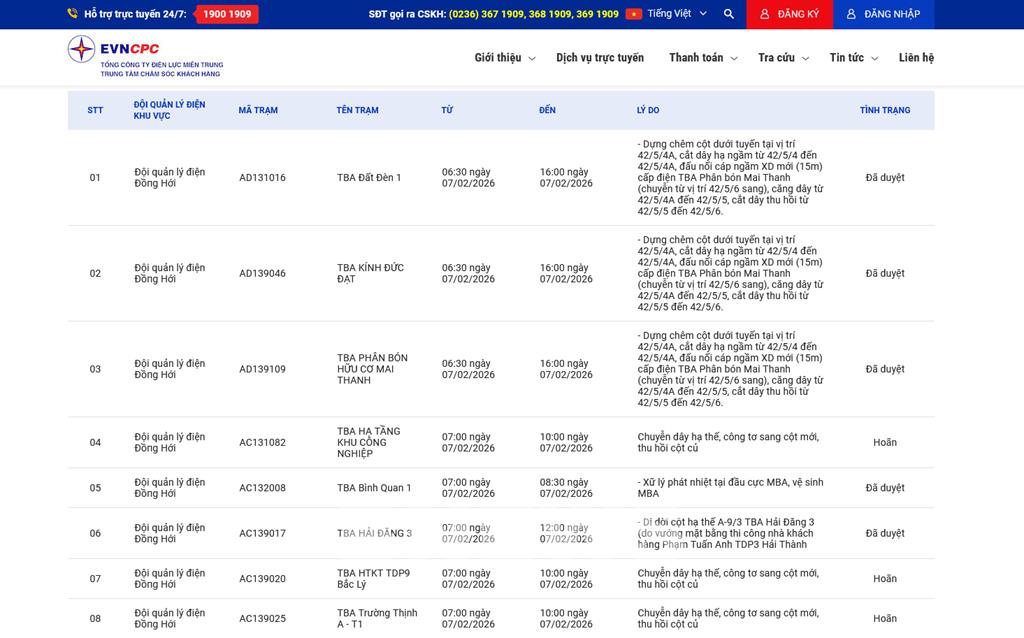Expand the Tra cứu menu

782,58
